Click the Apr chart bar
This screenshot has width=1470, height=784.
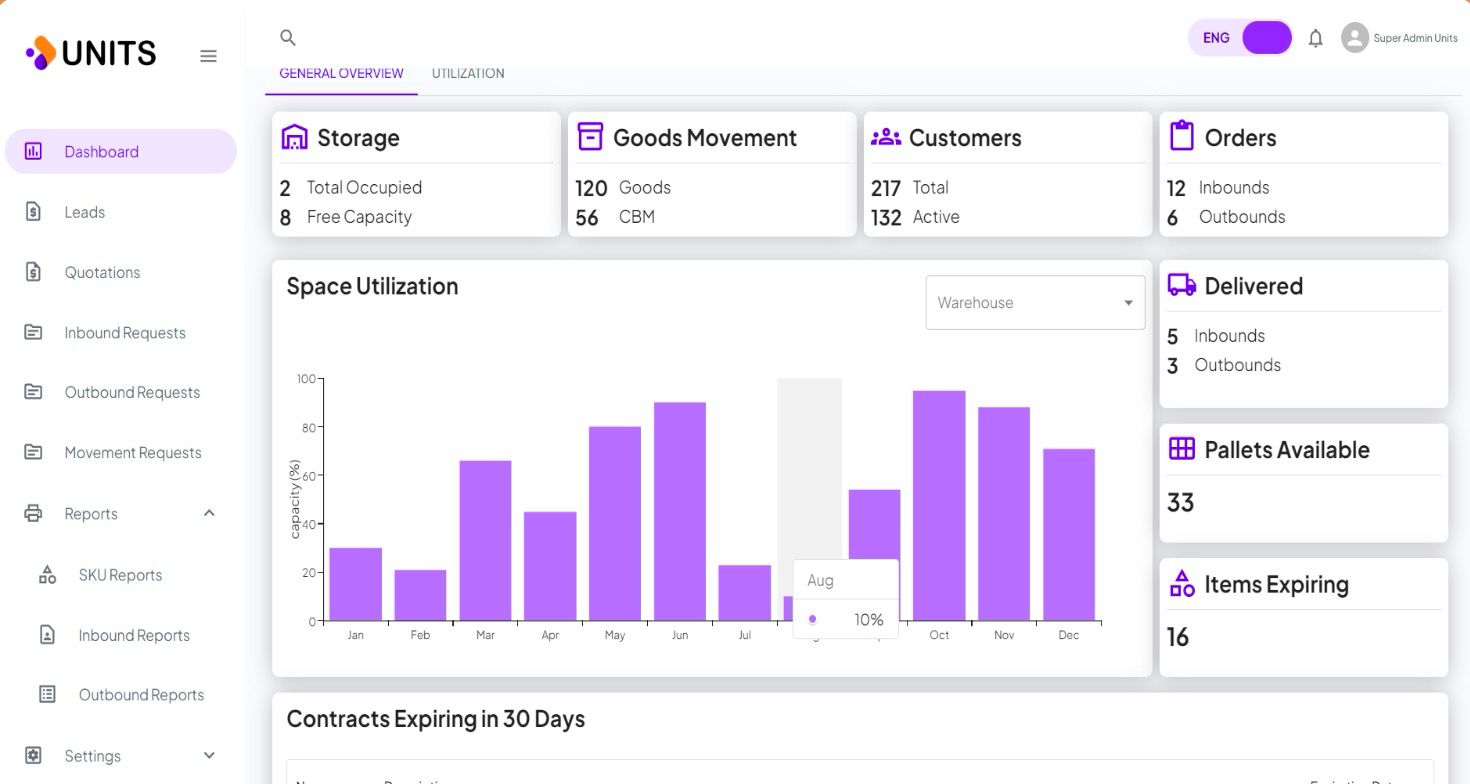[550, 566]
